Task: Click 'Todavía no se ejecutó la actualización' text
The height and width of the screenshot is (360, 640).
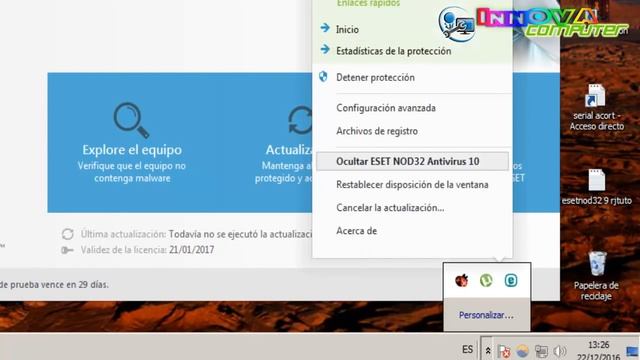Action: click(x=240, y=234)
